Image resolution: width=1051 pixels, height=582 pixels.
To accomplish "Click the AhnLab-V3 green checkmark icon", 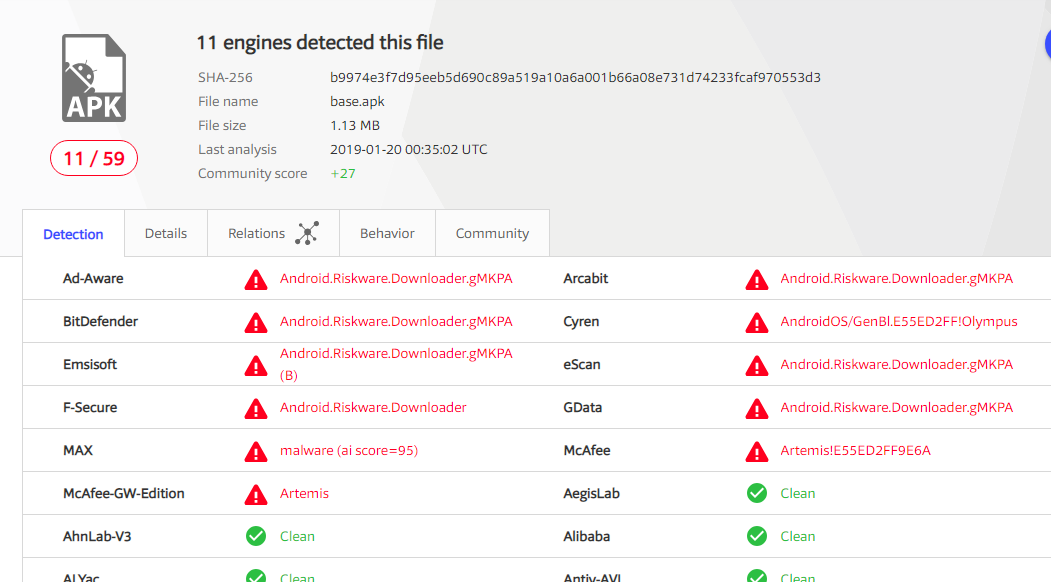I will point(256,536).
